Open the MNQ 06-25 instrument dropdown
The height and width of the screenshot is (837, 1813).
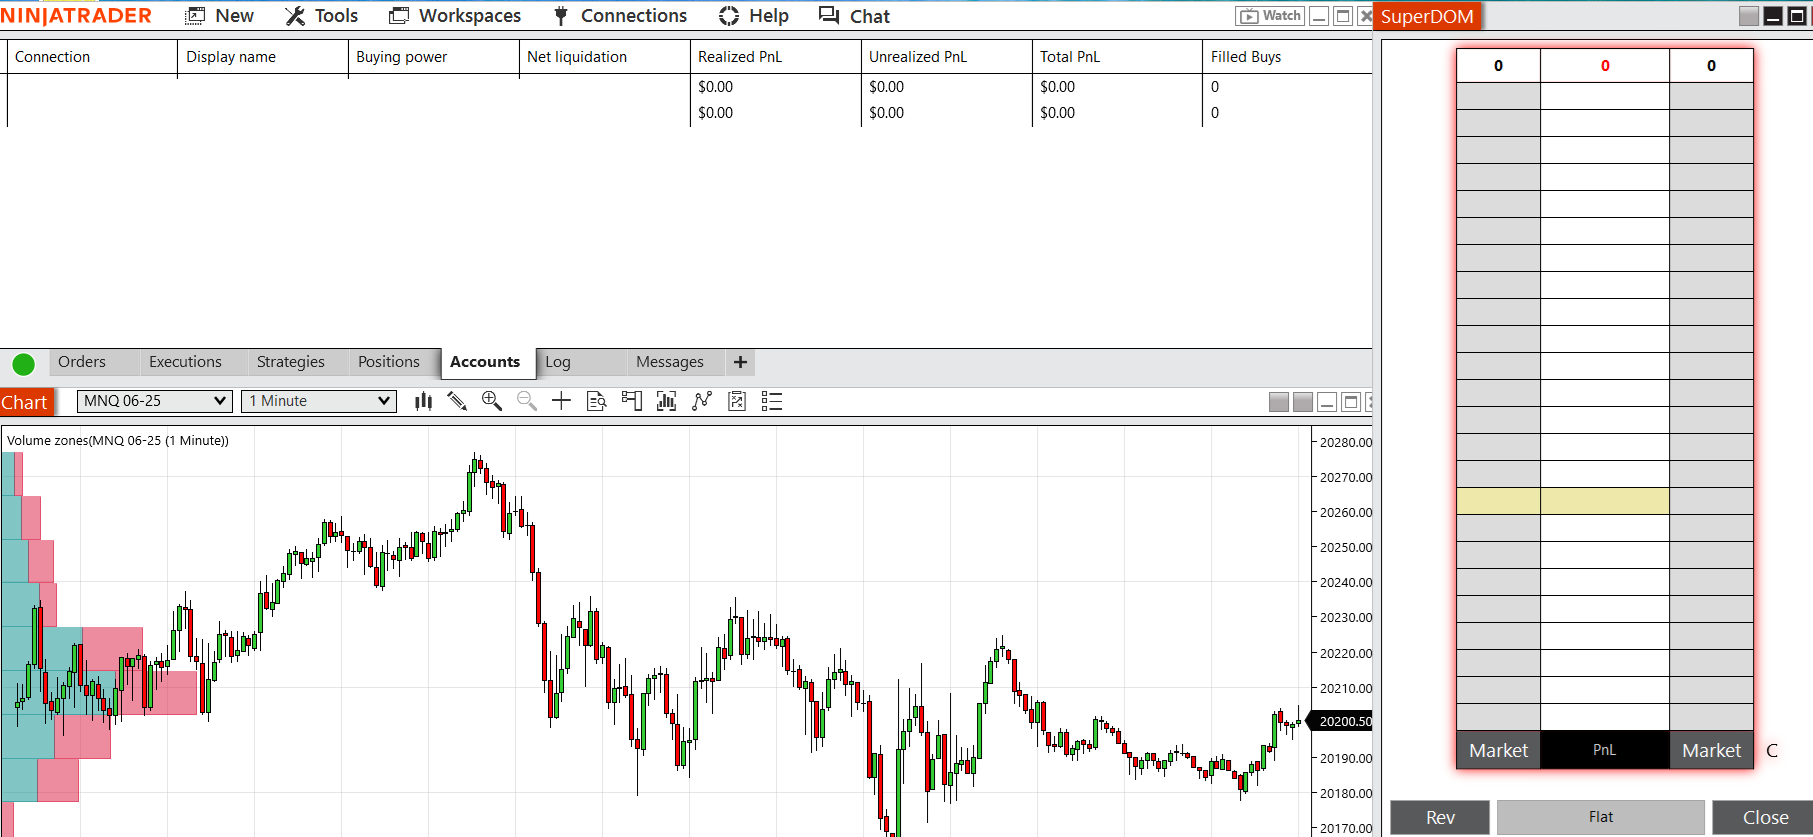coord(155,401)
